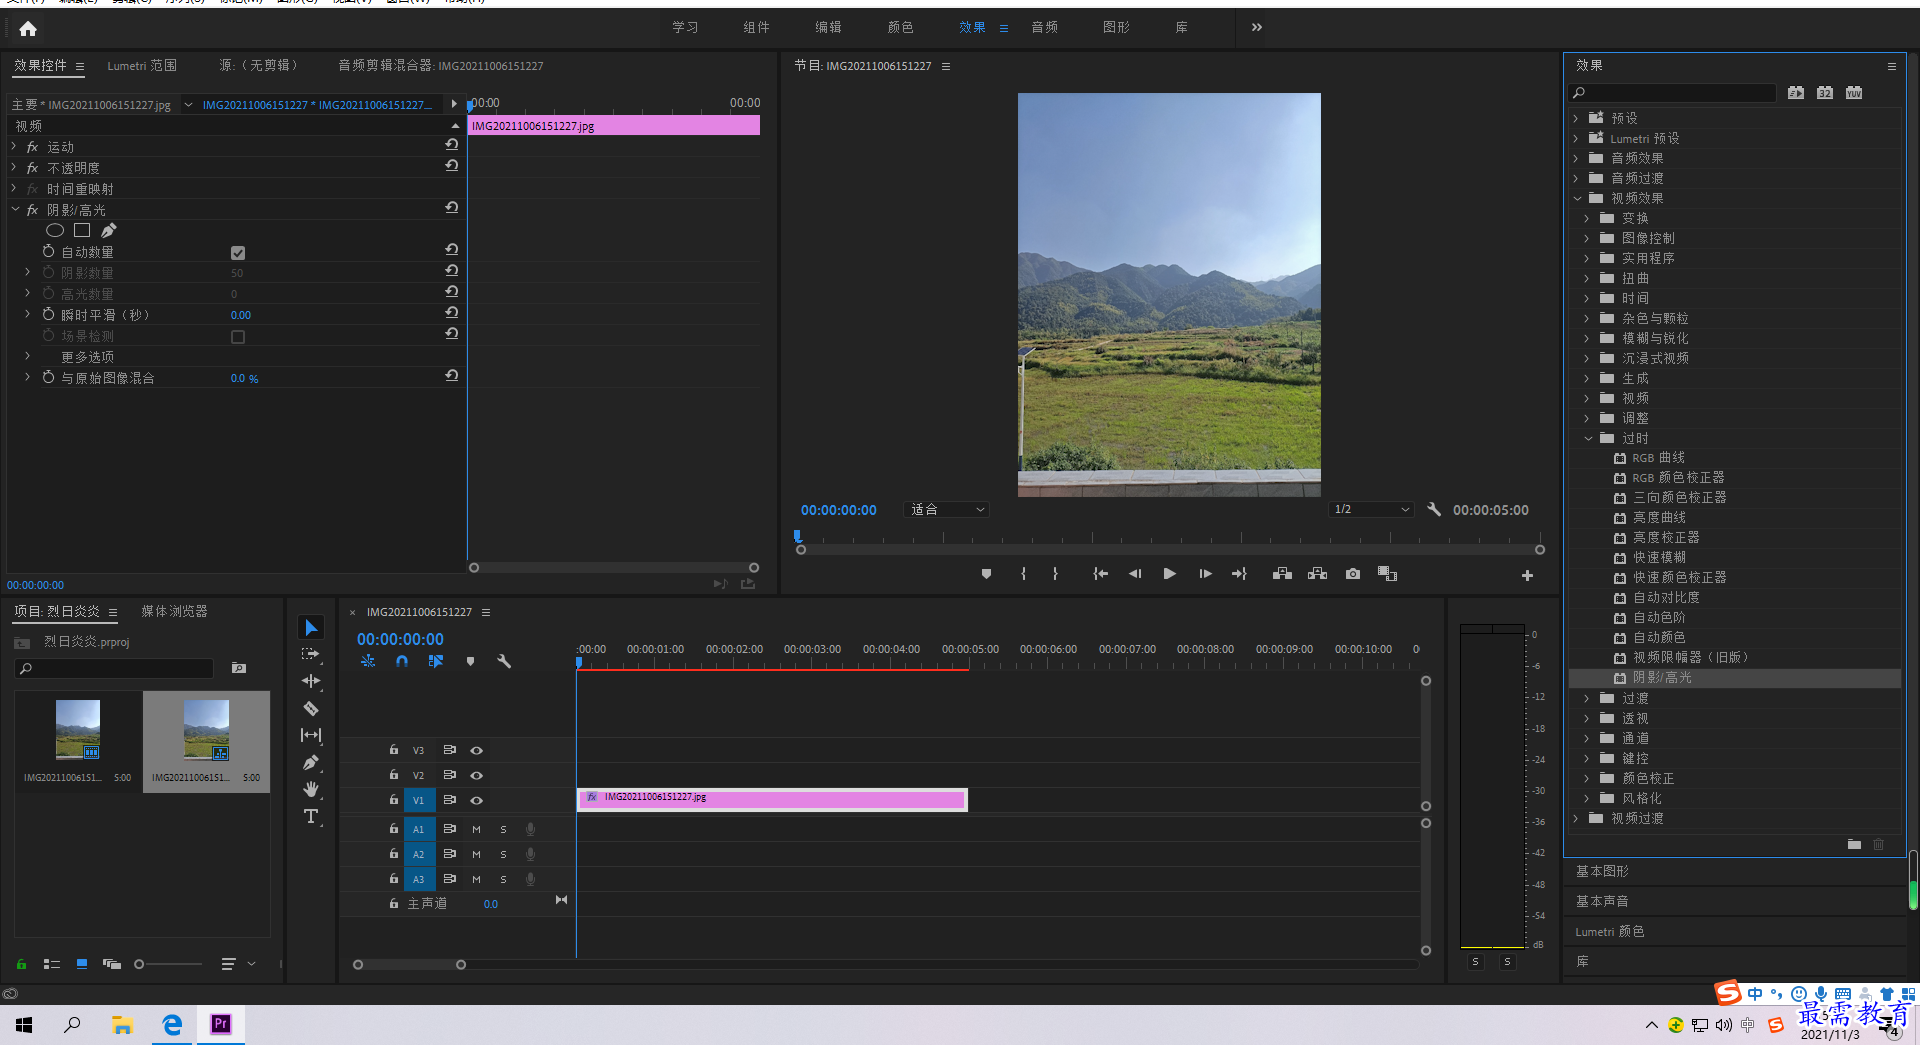The image size is (1920, 1045).
Task: Open the 适合 zoom level dropdown
Action: (x=946, y=509)
